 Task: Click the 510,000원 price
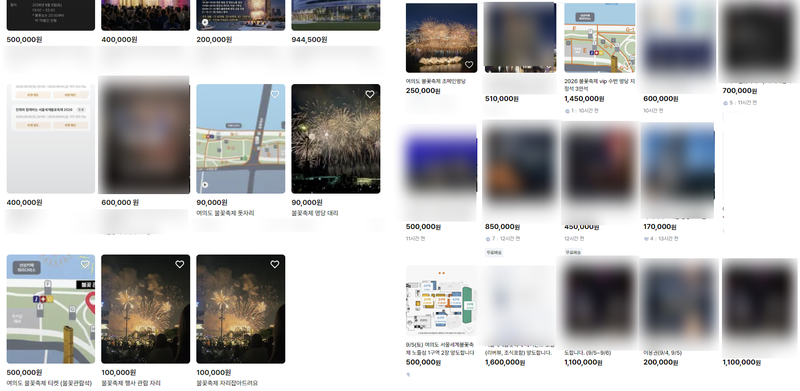point(502,99)
